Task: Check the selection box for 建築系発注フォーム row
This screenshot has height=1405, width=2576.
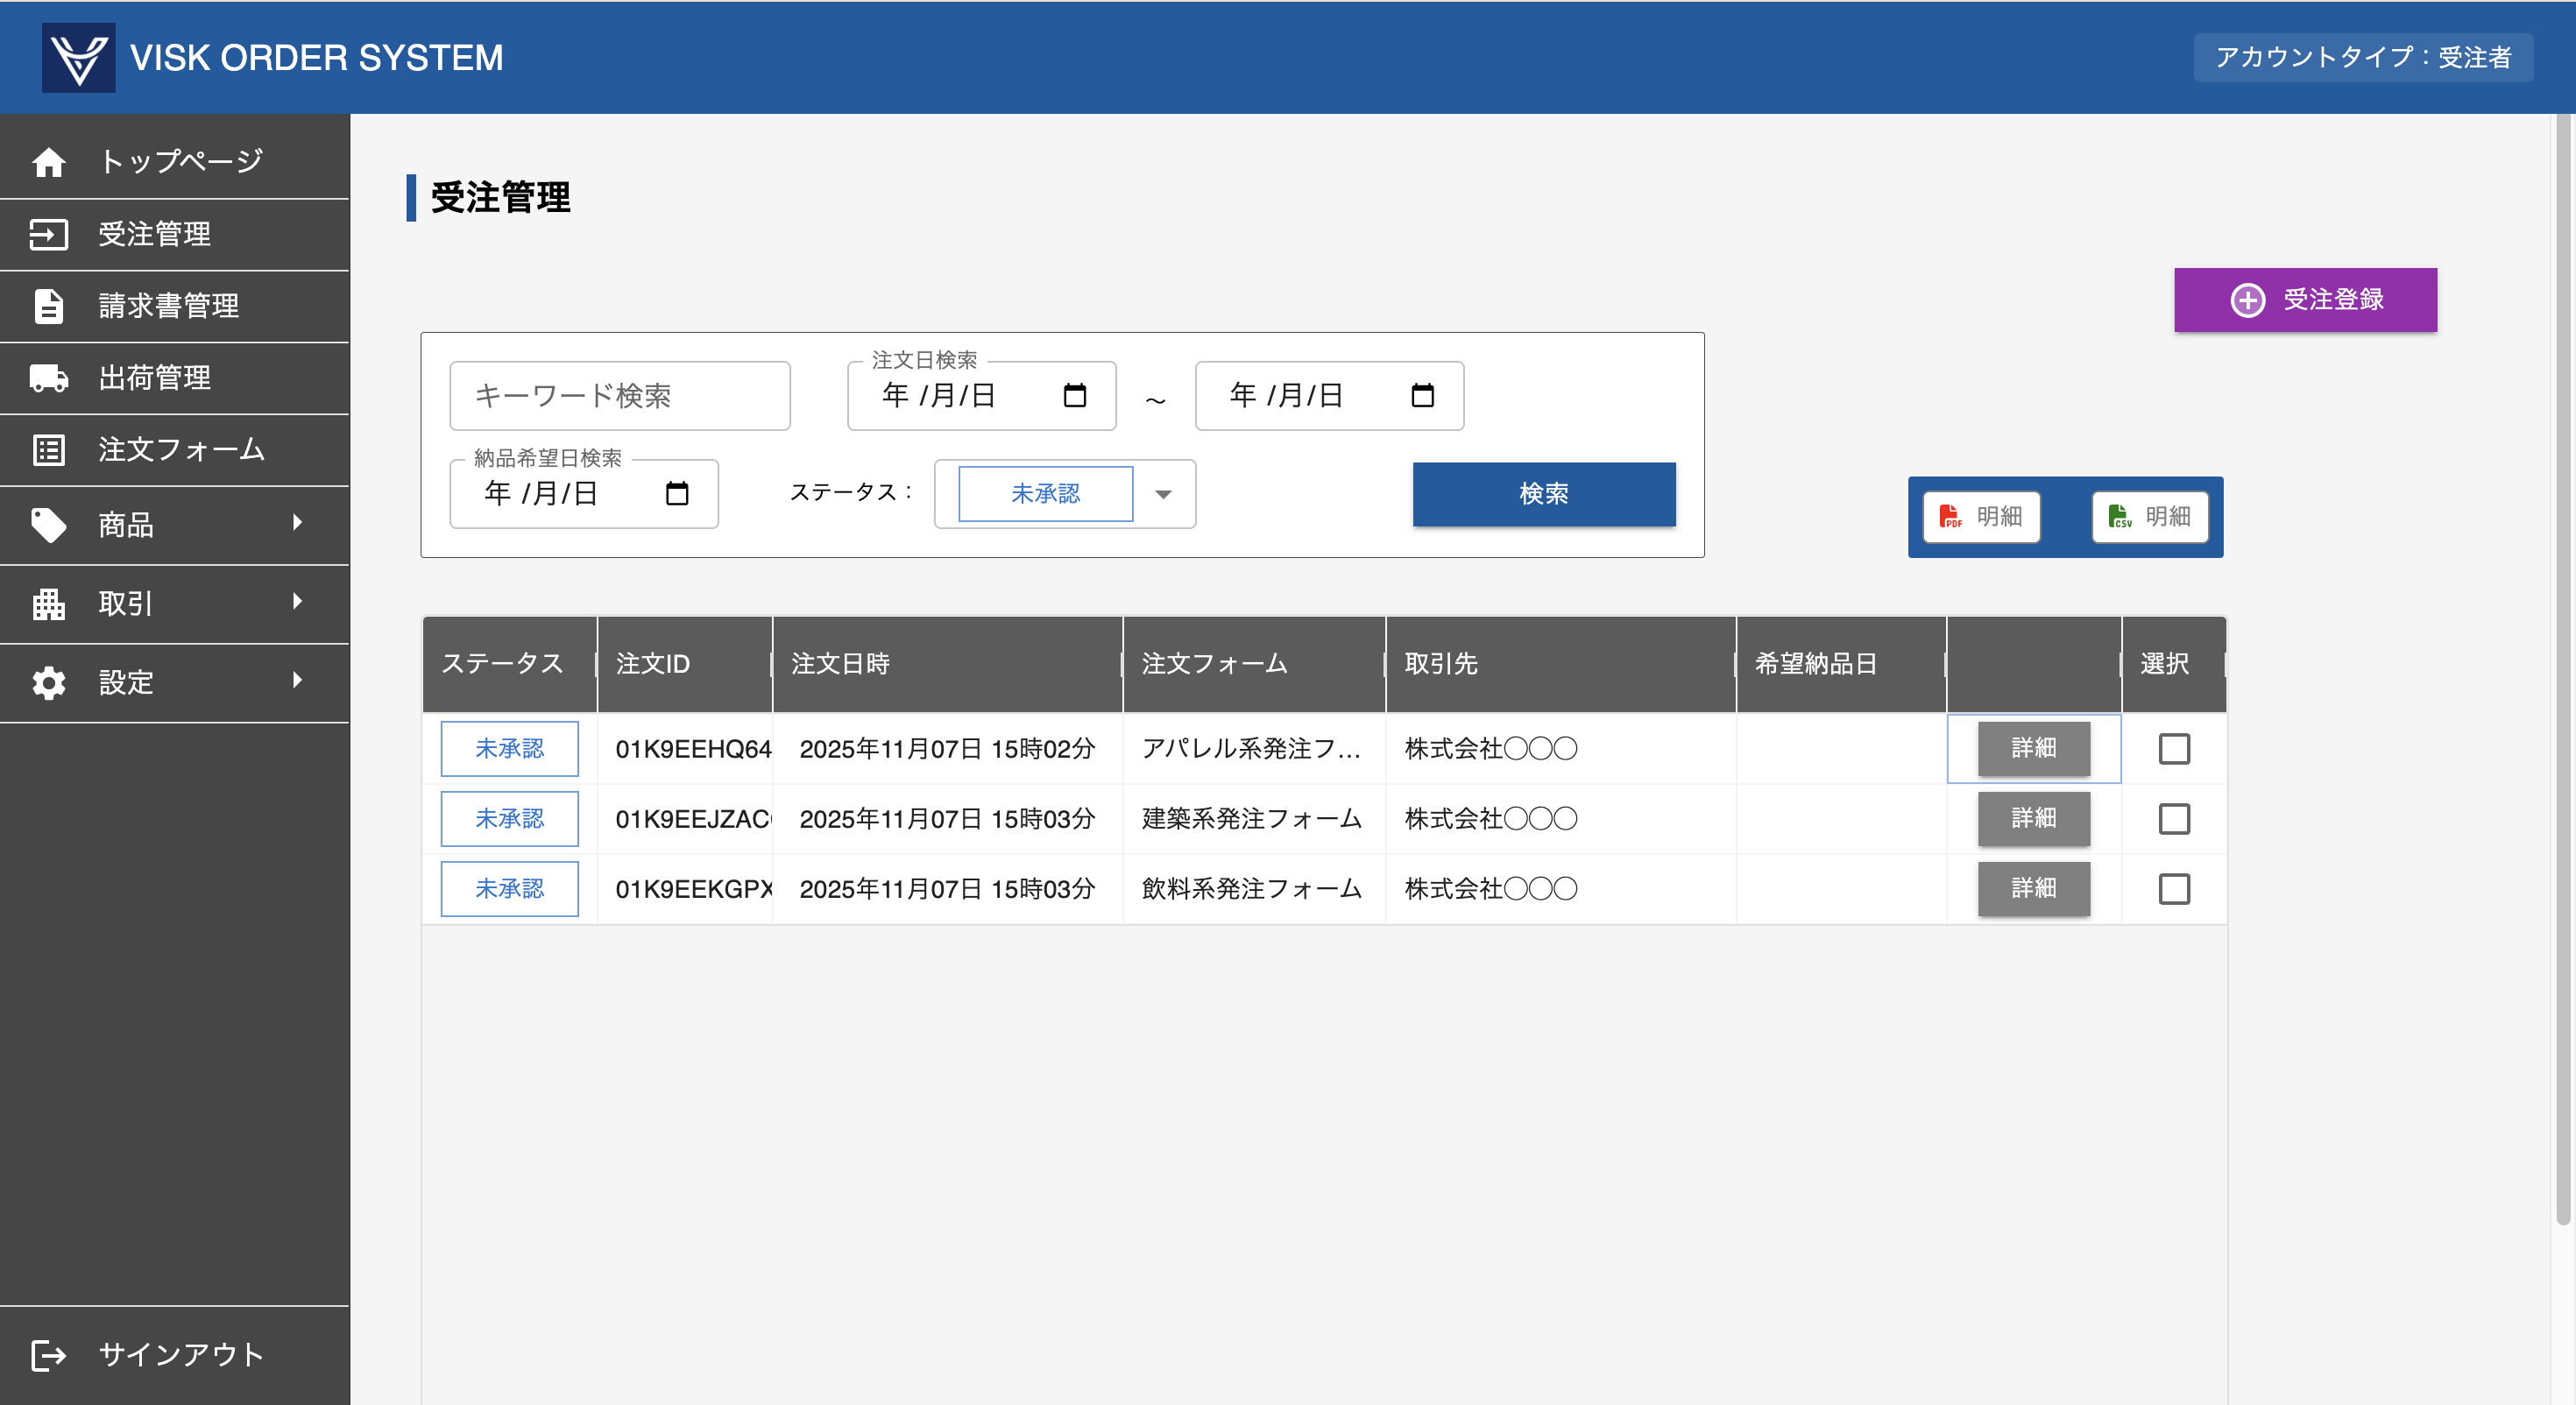Action: (2174, 819)
